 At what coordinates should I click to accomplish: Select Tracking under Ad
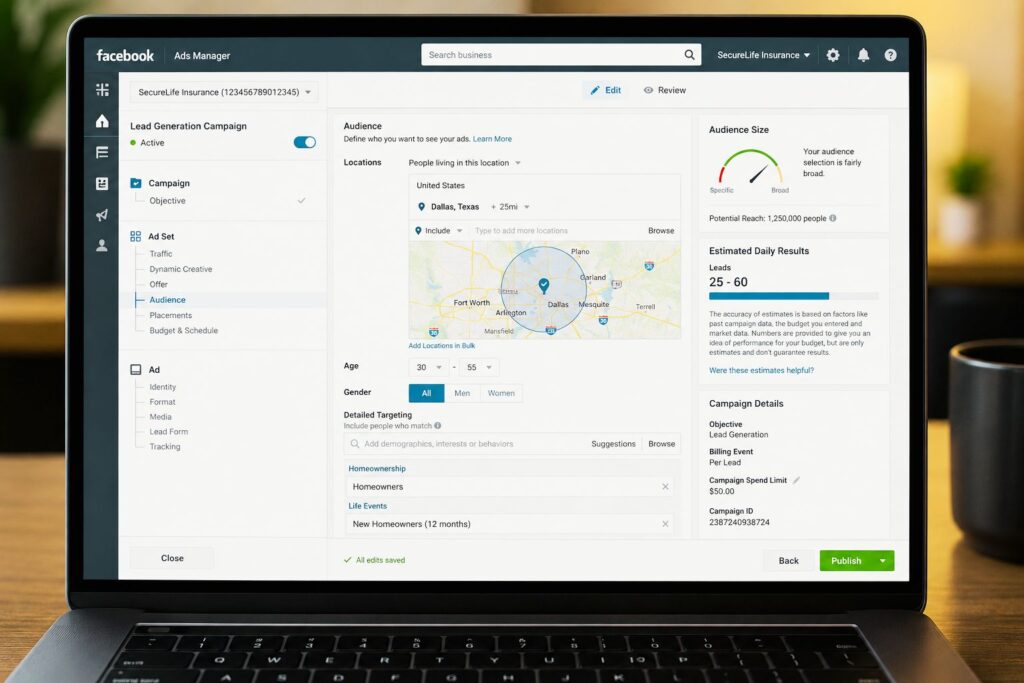(165, 447)
